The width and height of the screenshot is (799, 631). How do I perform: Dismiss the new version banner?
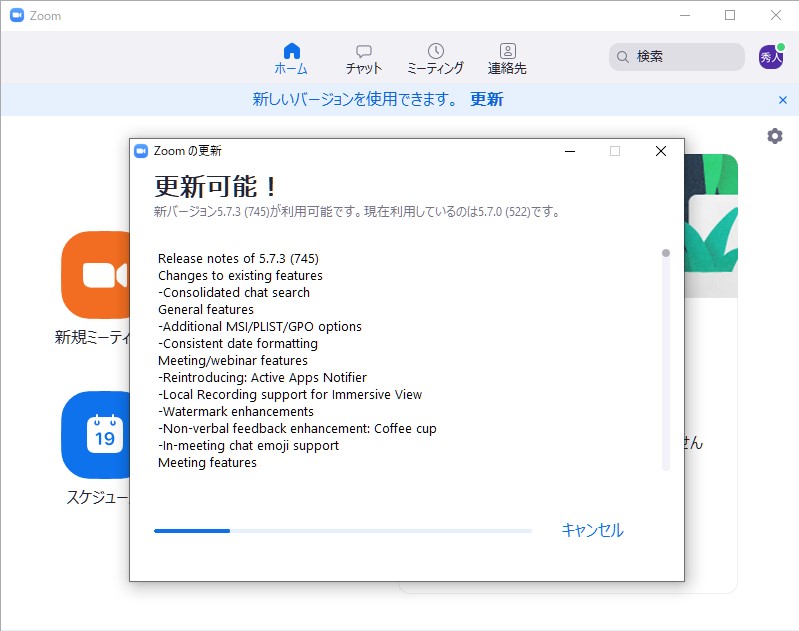(x=783, y=100)
